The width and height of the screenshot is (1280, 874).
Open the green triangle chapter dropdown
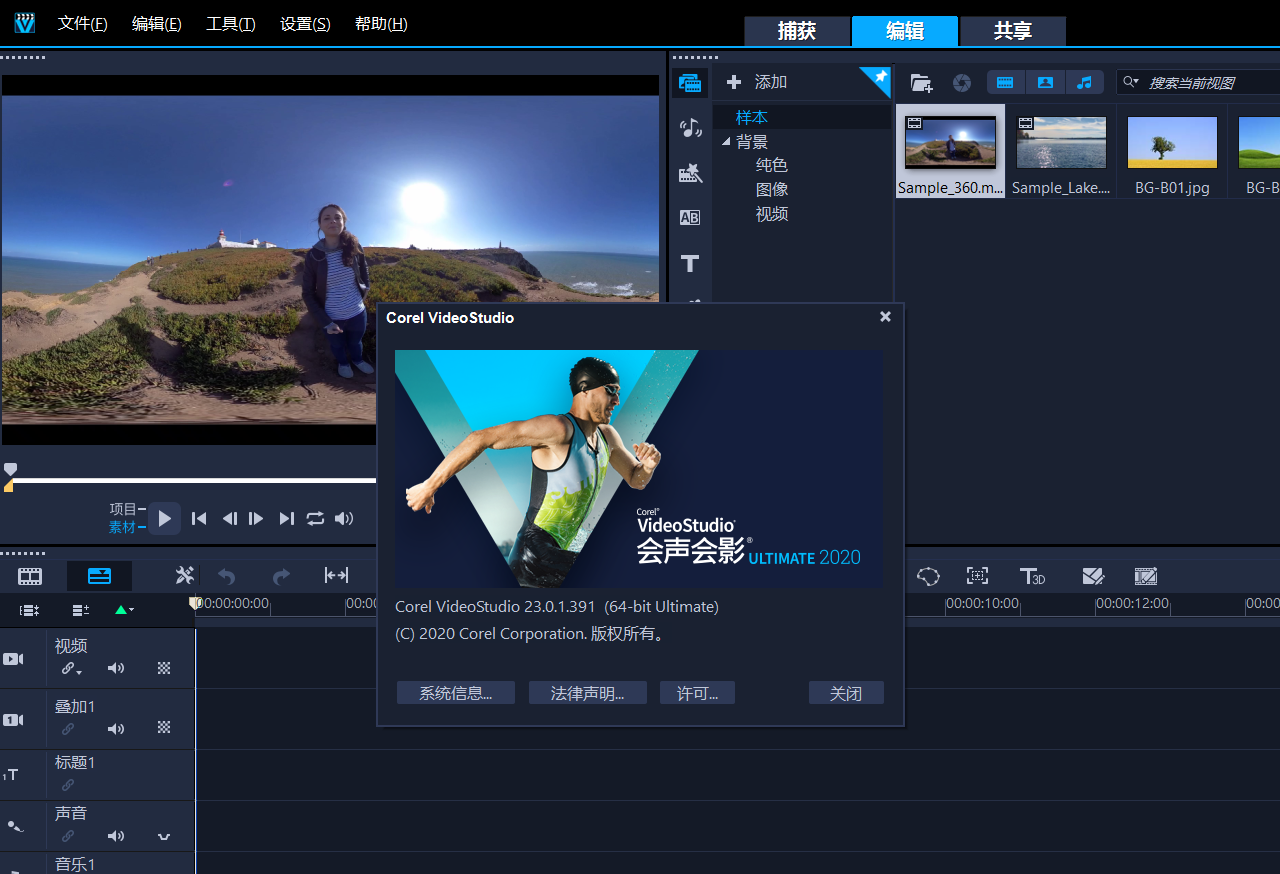[x=124, y=609]
